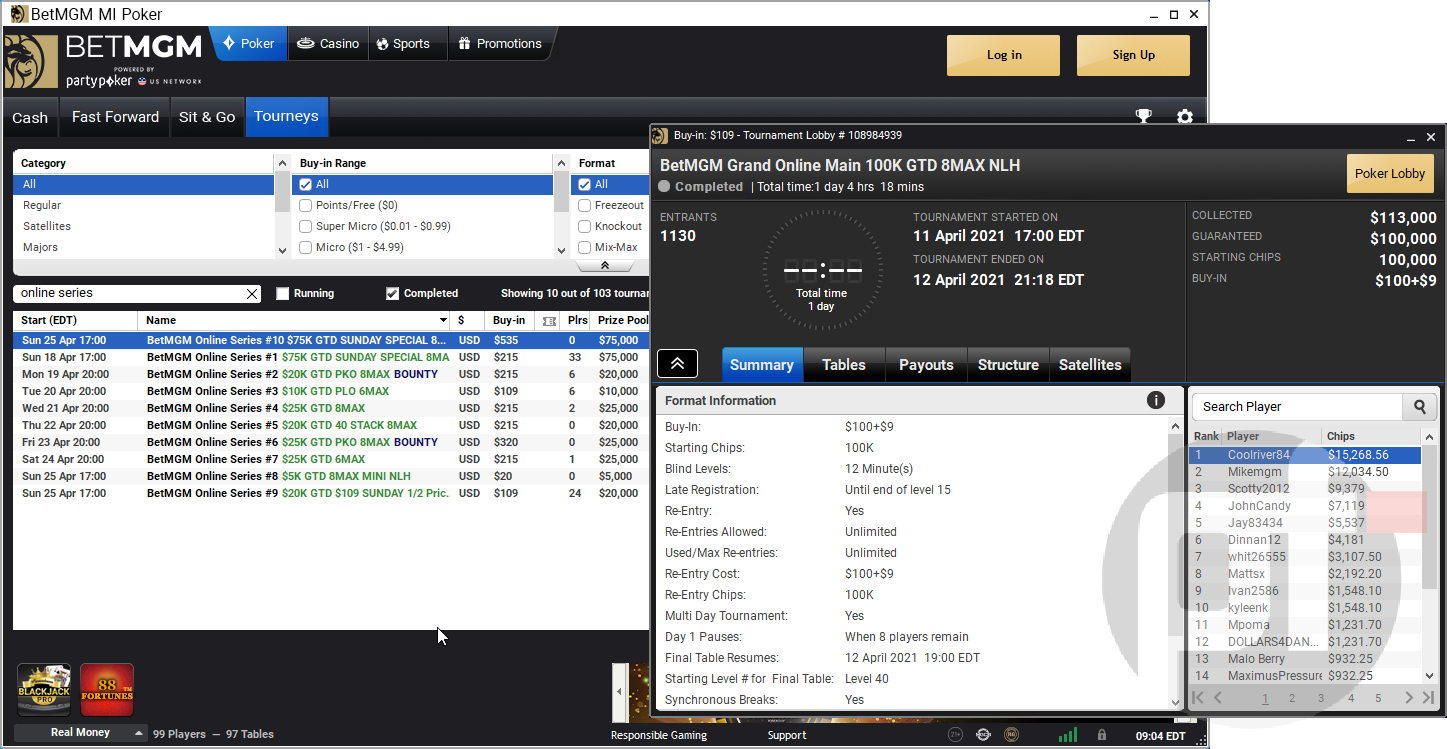Open the Structure tab
This screenshot has width=1447, height=749.
(1008, 365)
